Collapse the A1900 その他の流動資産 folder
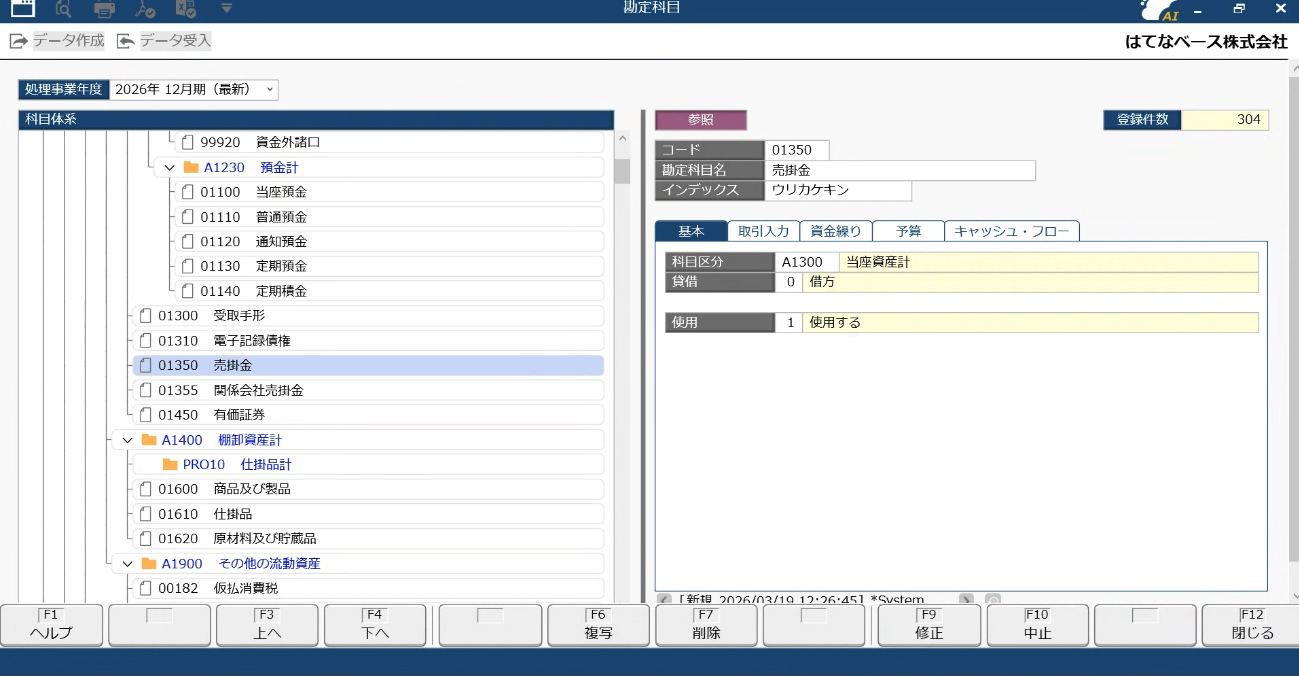 click(127, 564)
